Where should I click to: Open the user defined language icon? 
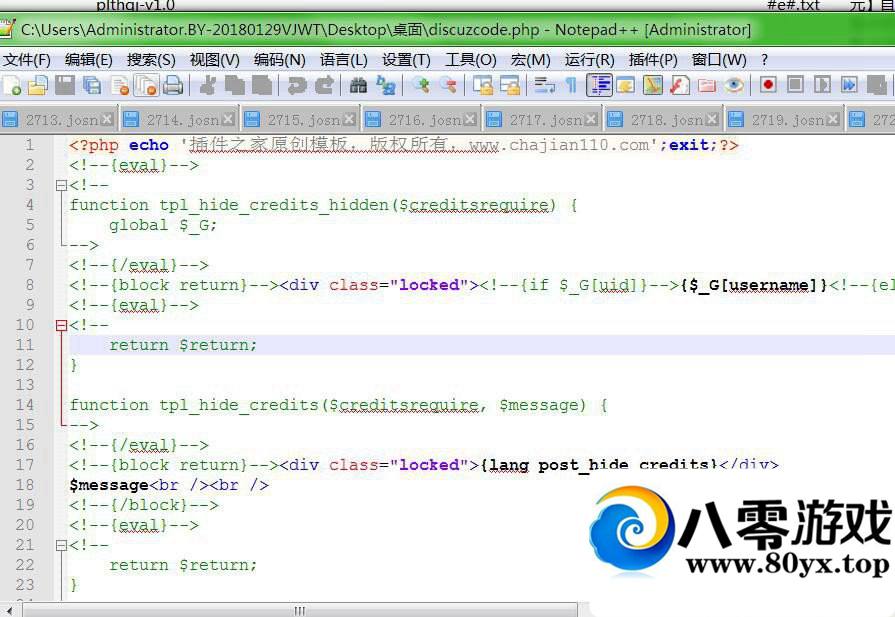tap(626, 86)
